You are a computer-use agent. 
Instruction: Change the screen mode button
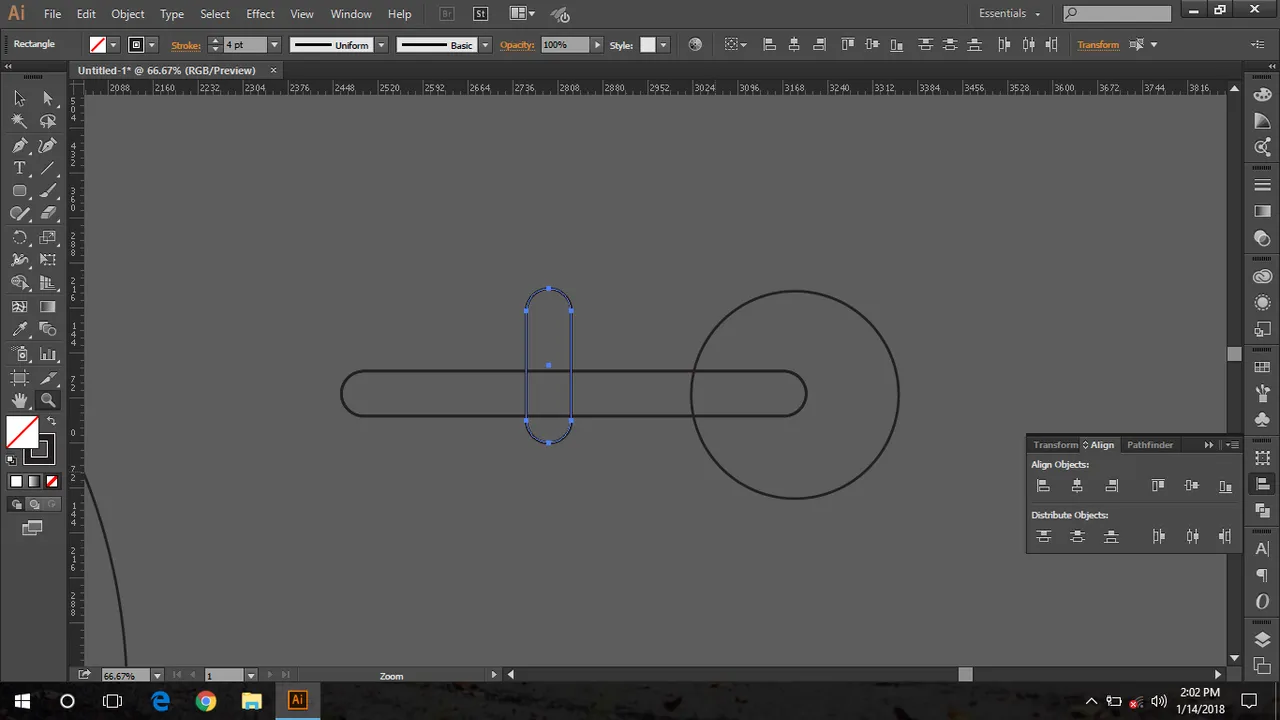(x=32, y=528)
